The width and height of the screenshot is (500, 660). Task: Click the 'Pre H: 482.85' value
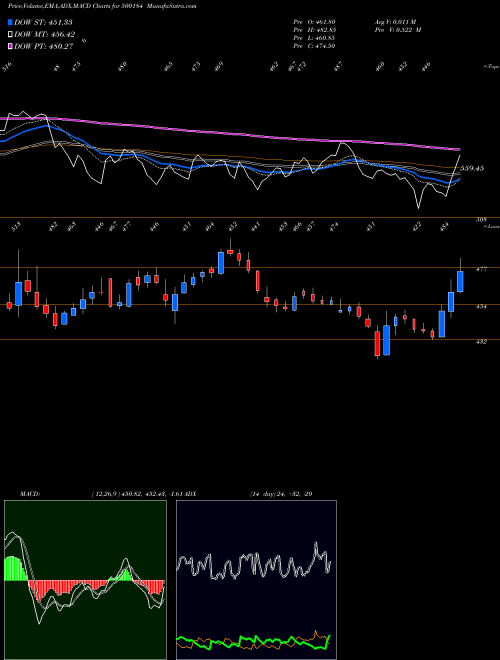click(314, 30)
